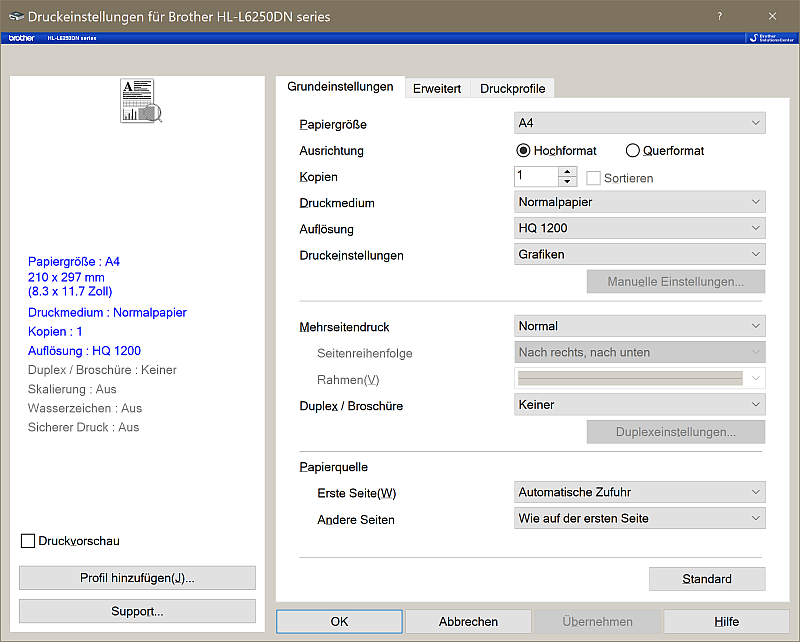800x642 pixels.
Task: Click the 'Papiergröße : A4' summary text
Action: tap(73, 262)
